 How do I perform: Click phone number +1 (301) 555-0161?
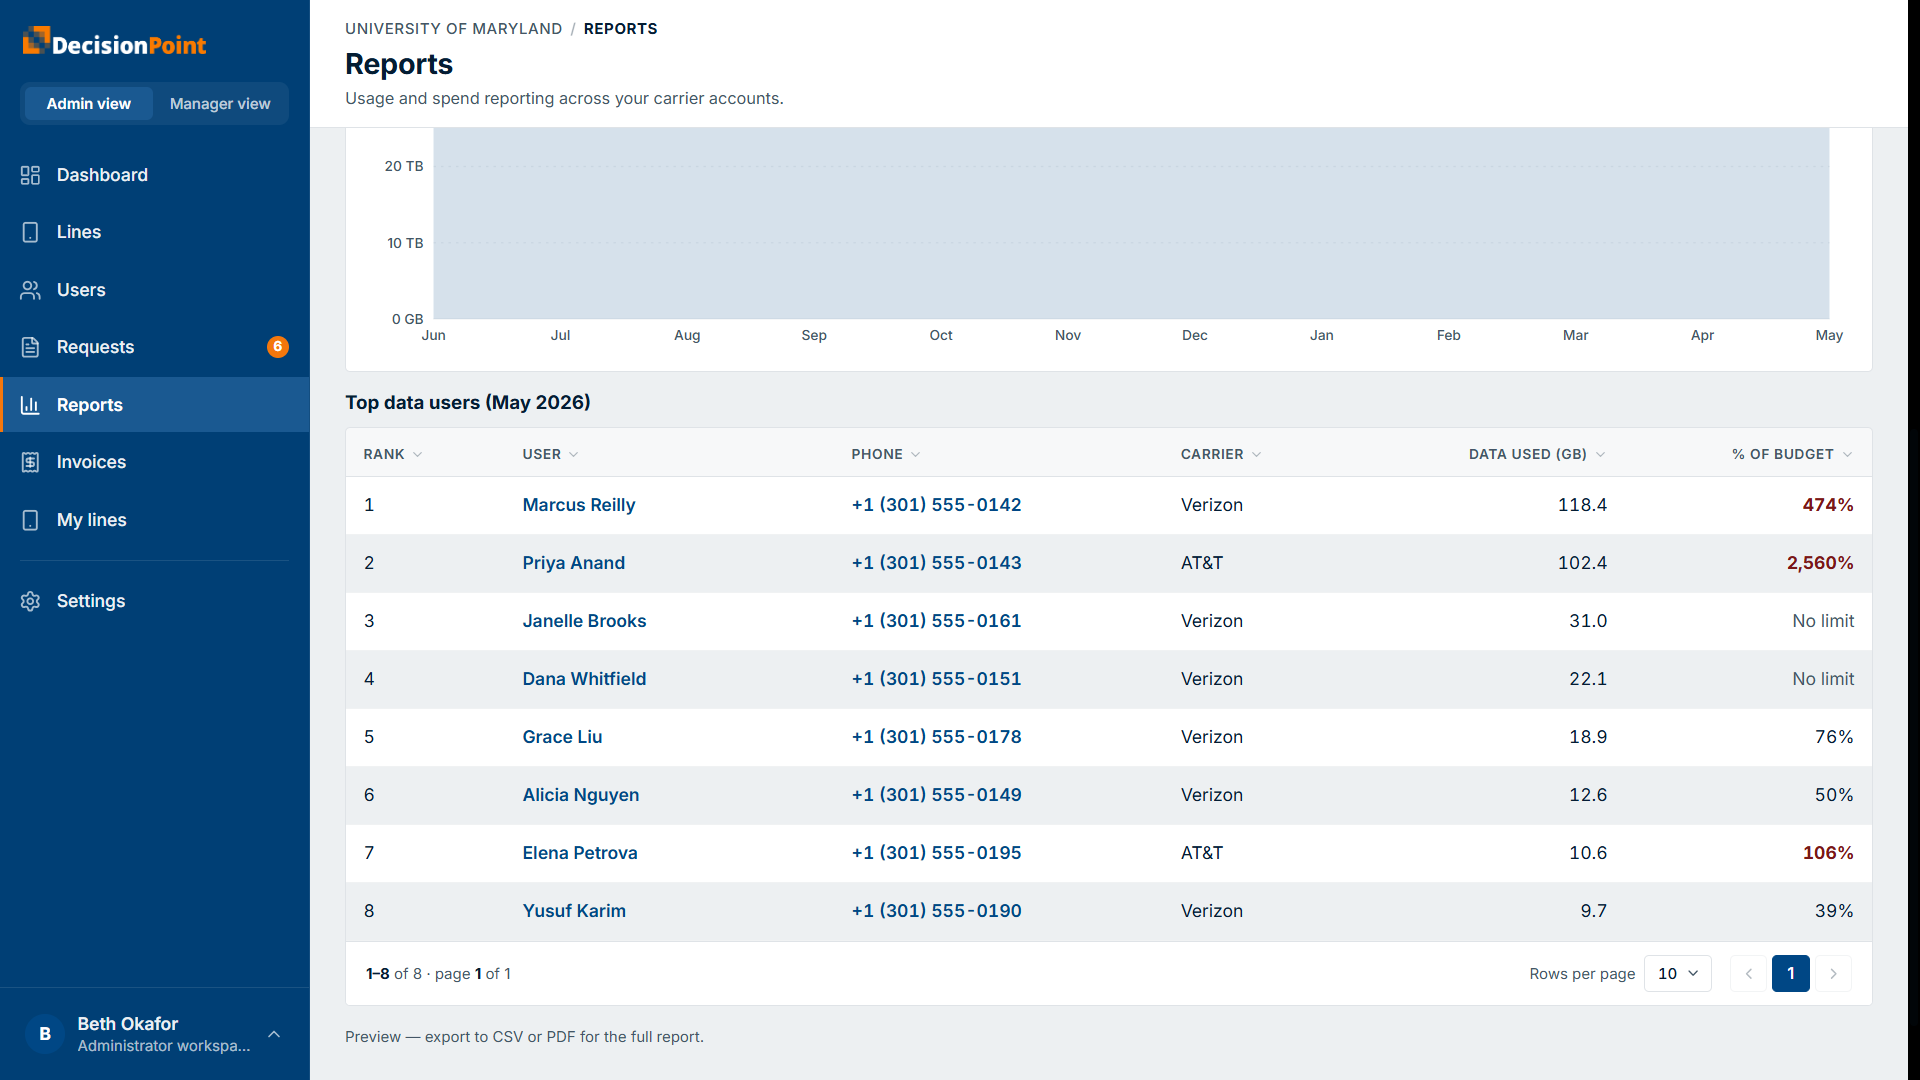937,621
